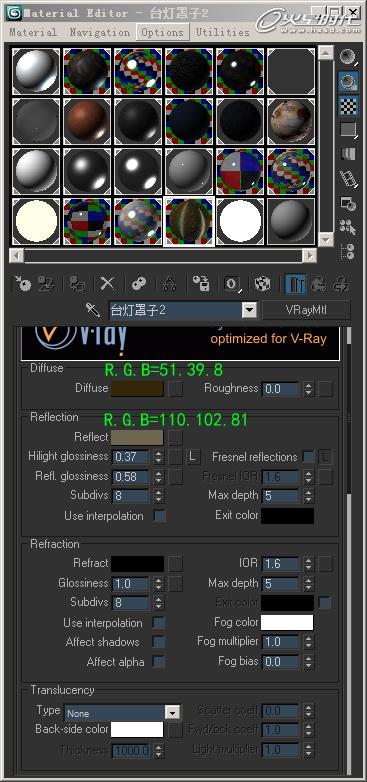
Task: Pick material with the eyedropper icon
Action: click(93, 310)
